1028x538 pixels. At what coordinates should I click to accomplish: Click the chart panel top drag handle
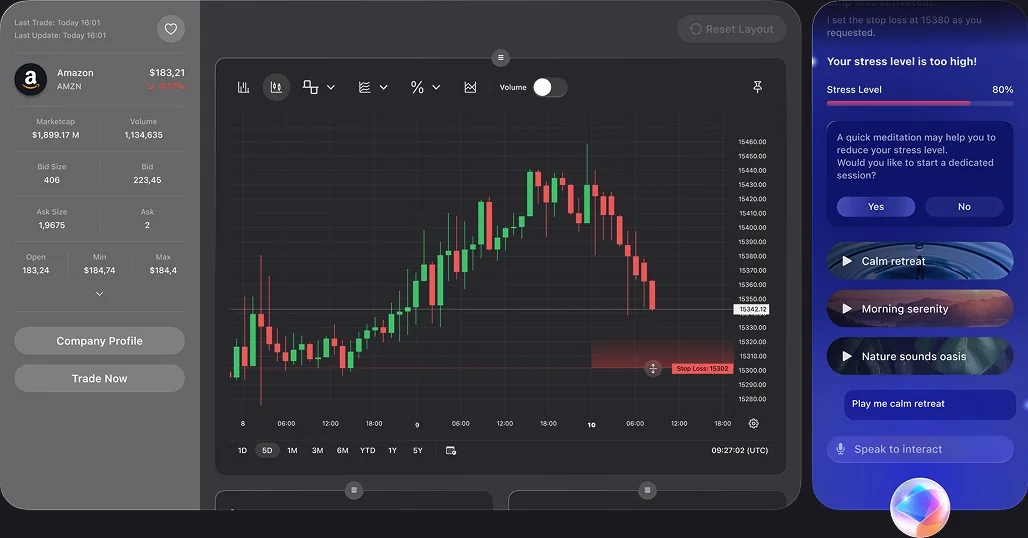pos(500,58)
